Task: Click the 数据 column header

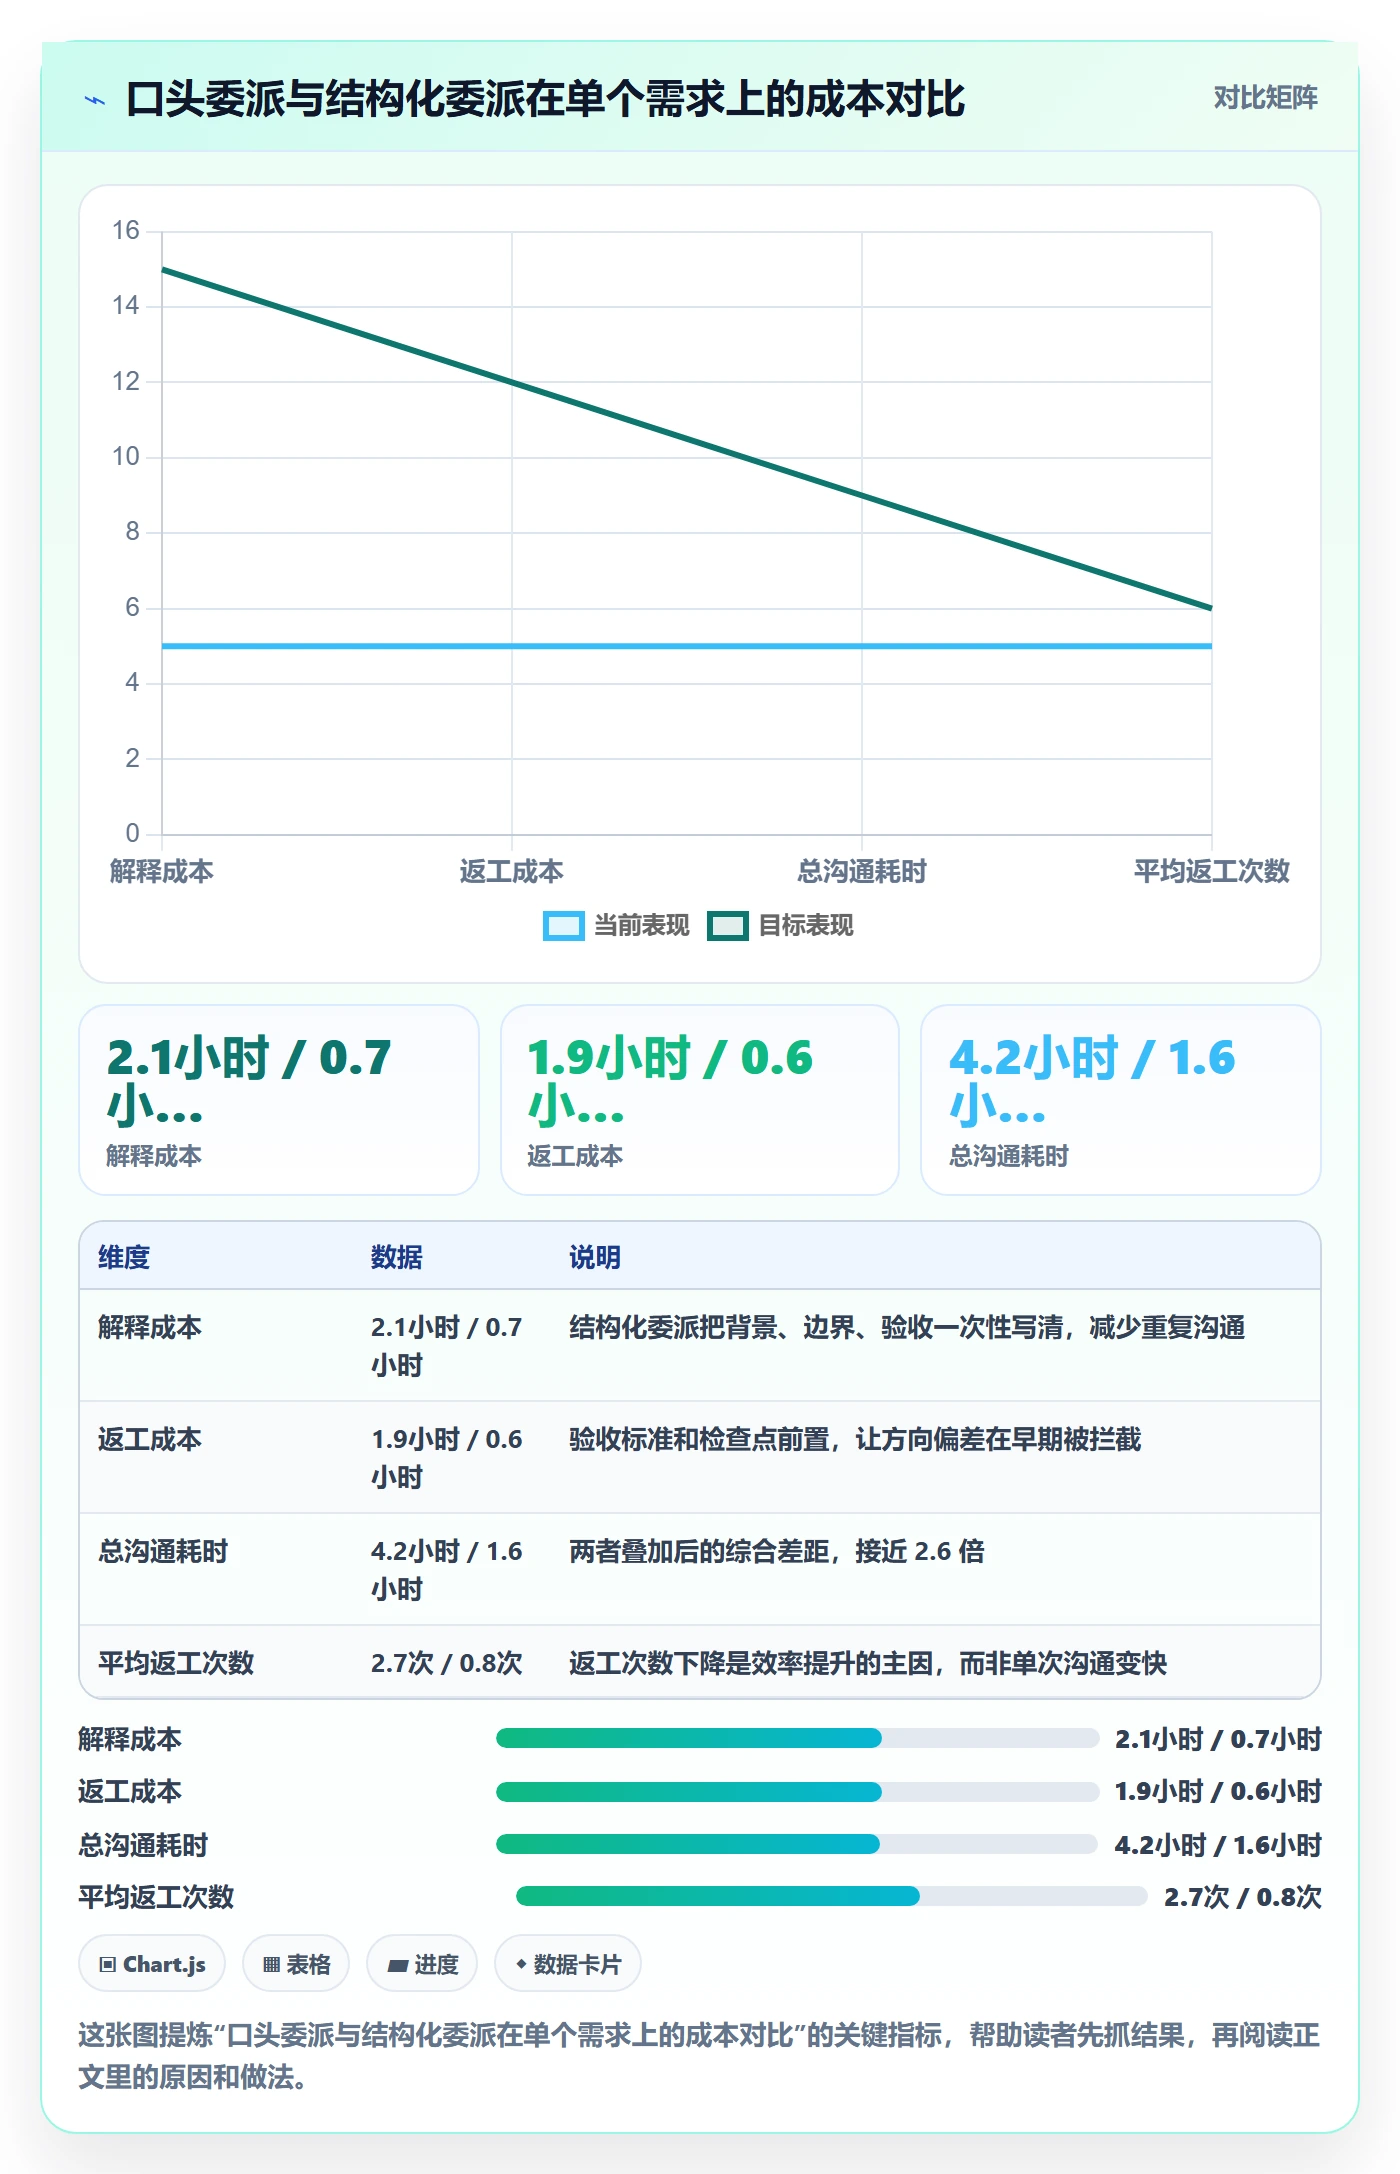Action: 397,1257
